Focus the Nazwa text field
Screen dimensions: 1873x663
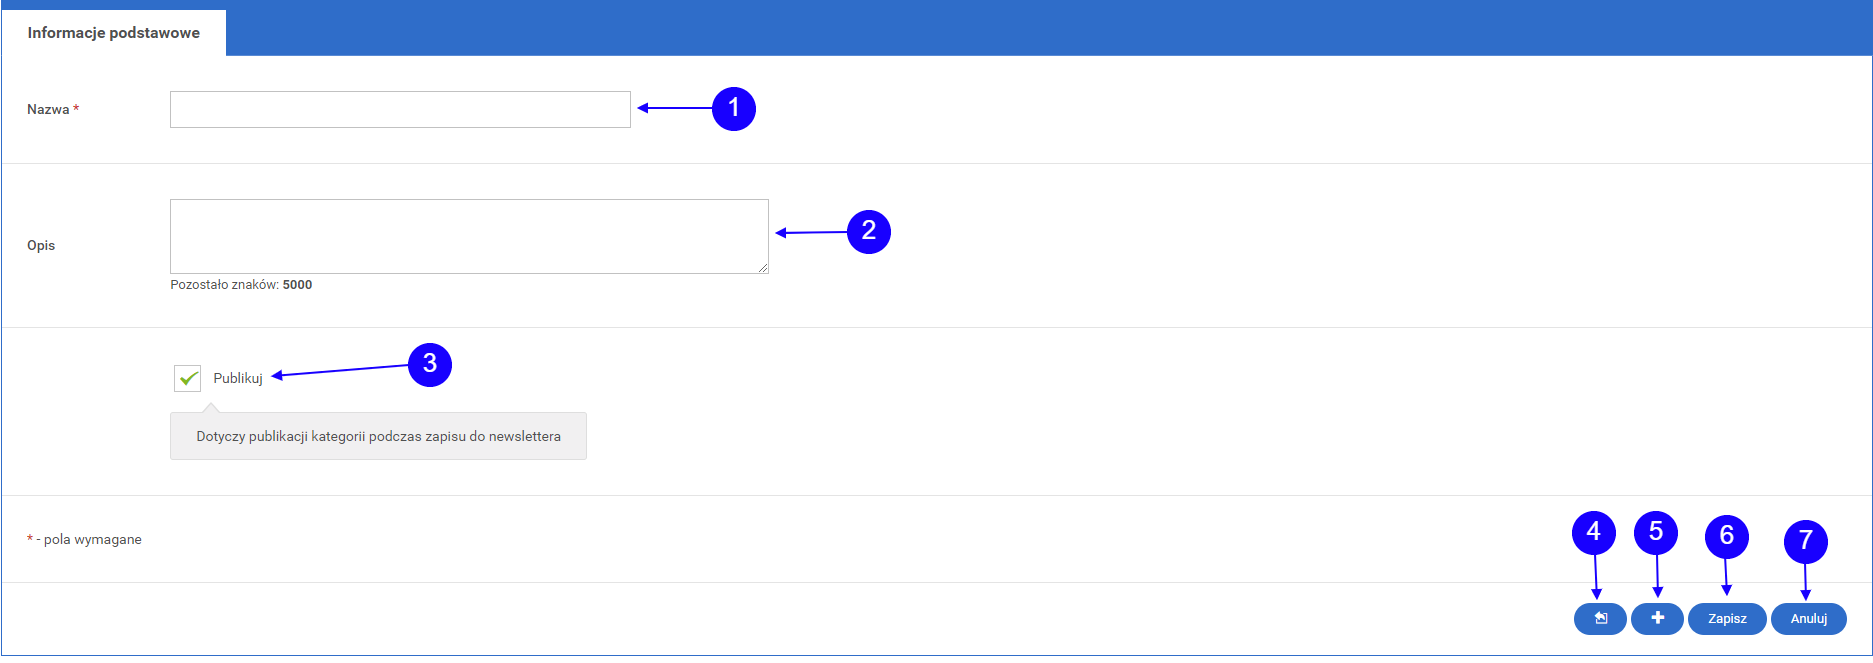pos(400,110)
